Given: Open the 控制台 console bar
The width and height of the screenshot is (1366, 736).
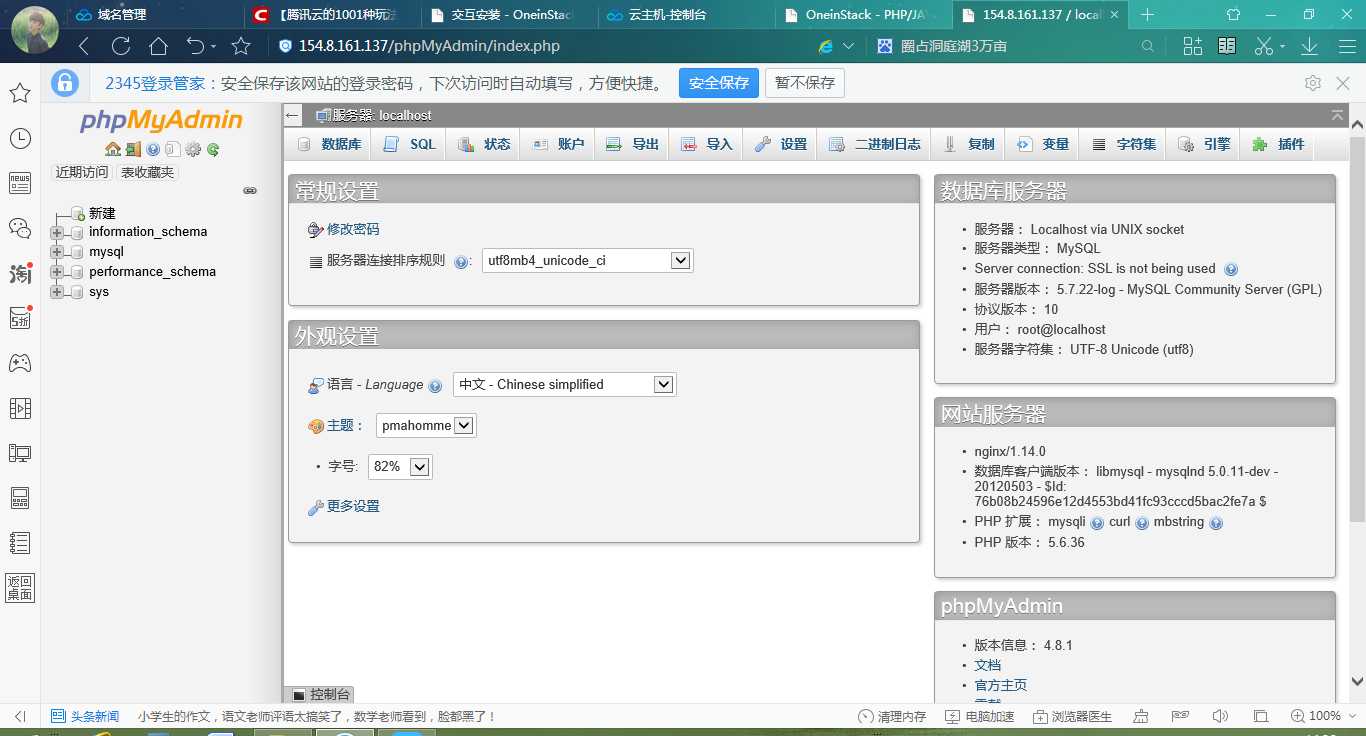Looking at the screenshot, I should click(320, 694).
